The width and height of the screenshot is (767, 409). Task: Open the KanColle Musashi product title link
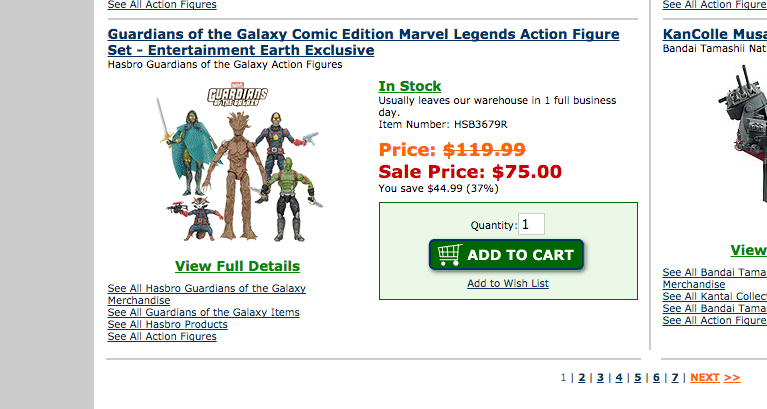(x=714, y=34)
